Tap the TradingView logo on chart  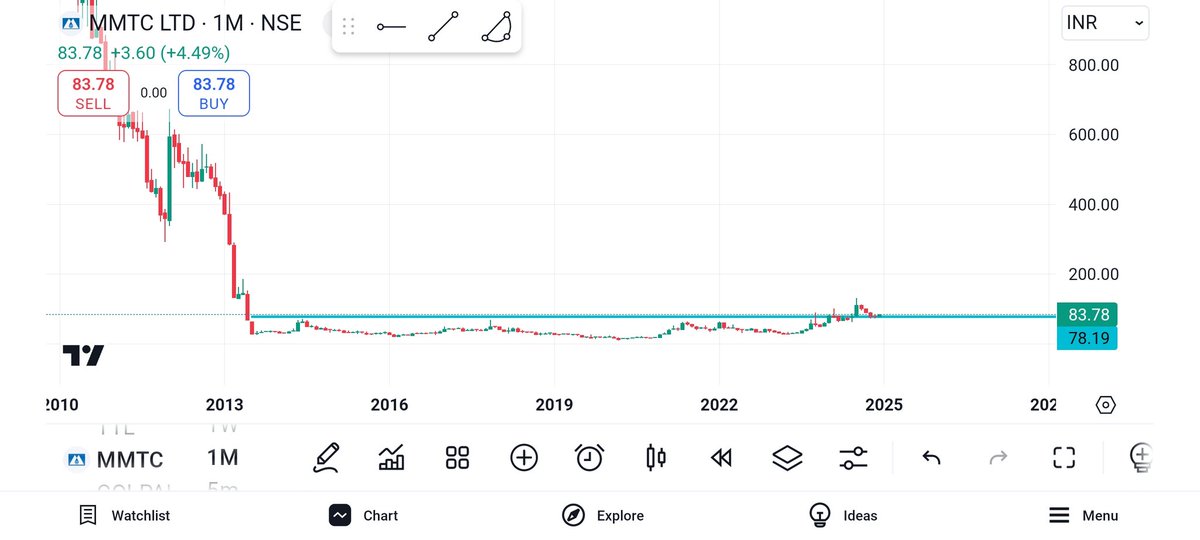pos(84,356)
